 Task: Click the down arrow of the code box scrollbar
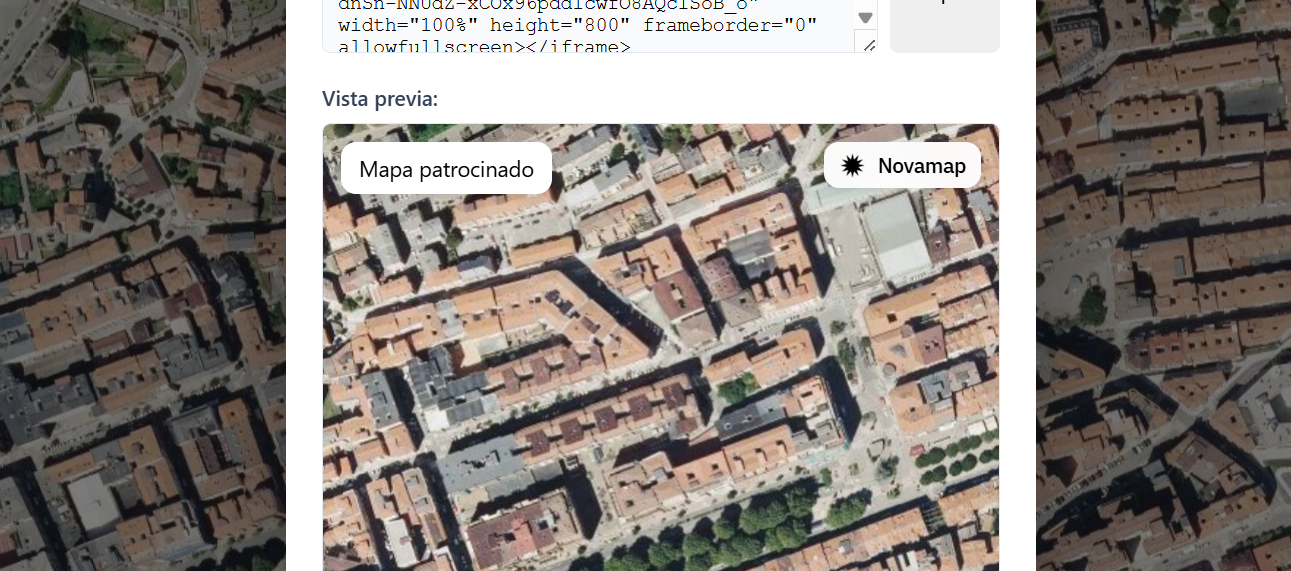tap(865, 17)
